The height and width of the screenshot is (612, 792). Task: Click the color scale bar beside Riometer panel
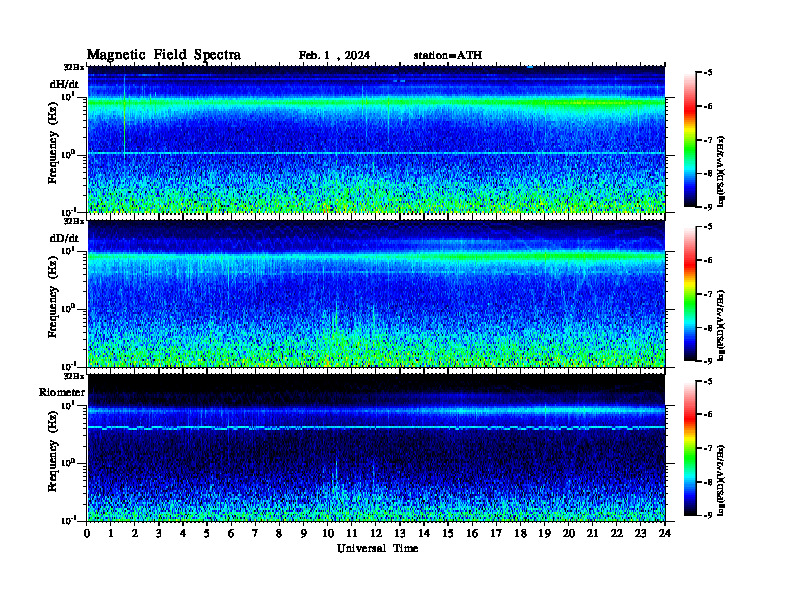click(690, 448)
